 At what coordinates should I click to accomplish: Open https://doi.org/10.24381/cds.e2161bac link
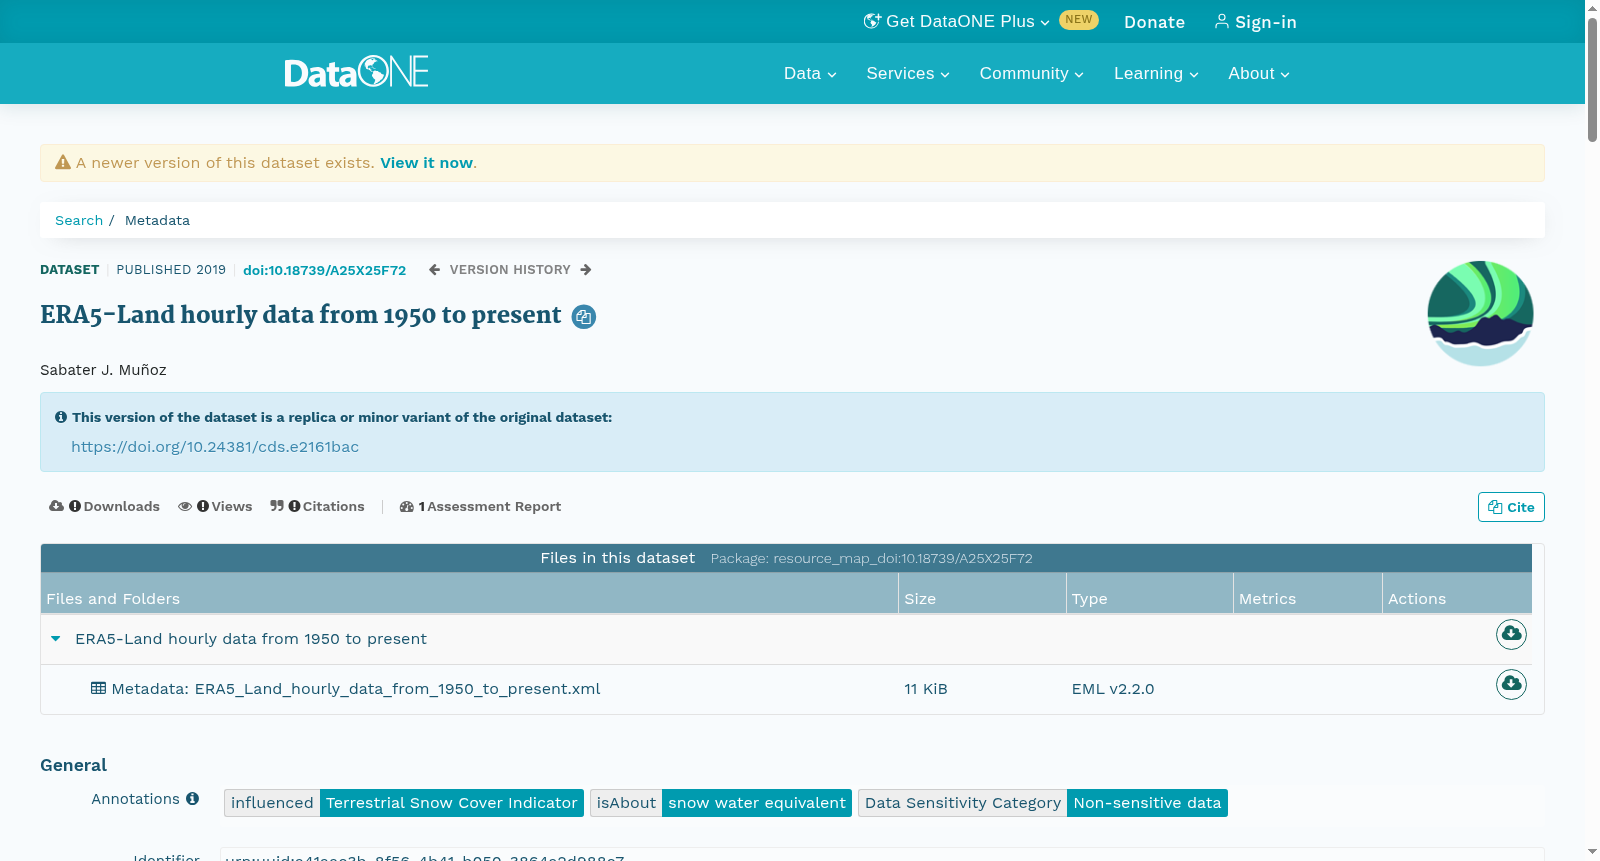215,447
